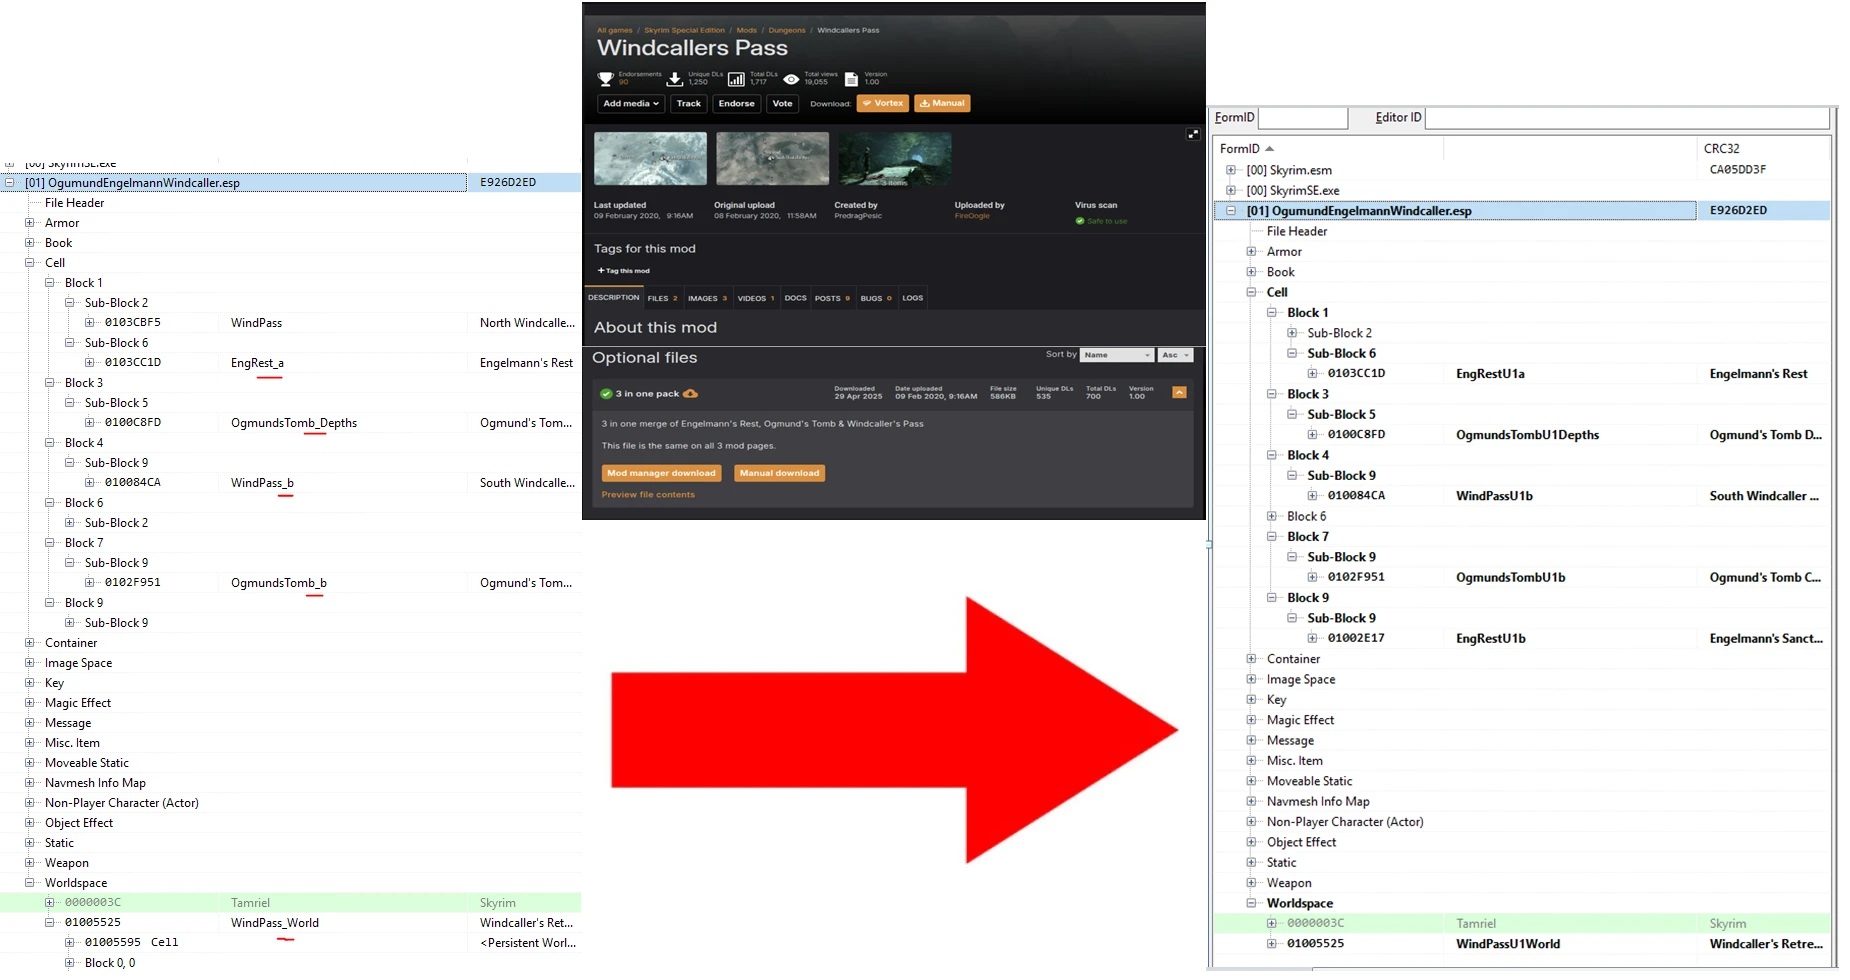The height and width of the screenshot is (980, 1850).
Task: Switch to the DESCRIPTION tab
Action: click(x=614, y=298)
